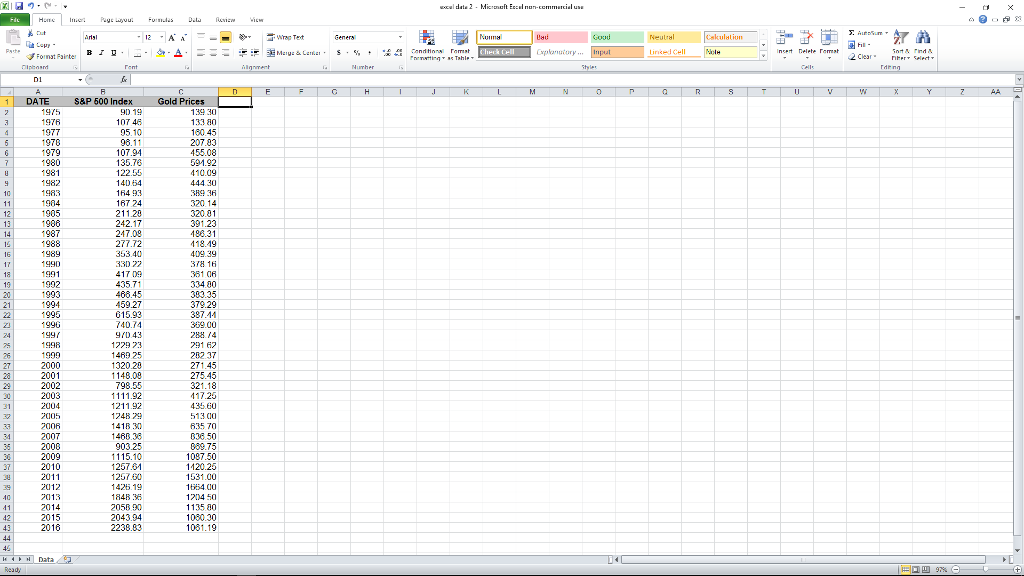Apply the Input cell style
The width and height of the screenshot is (1024, 576).
[x=617, y=52]
